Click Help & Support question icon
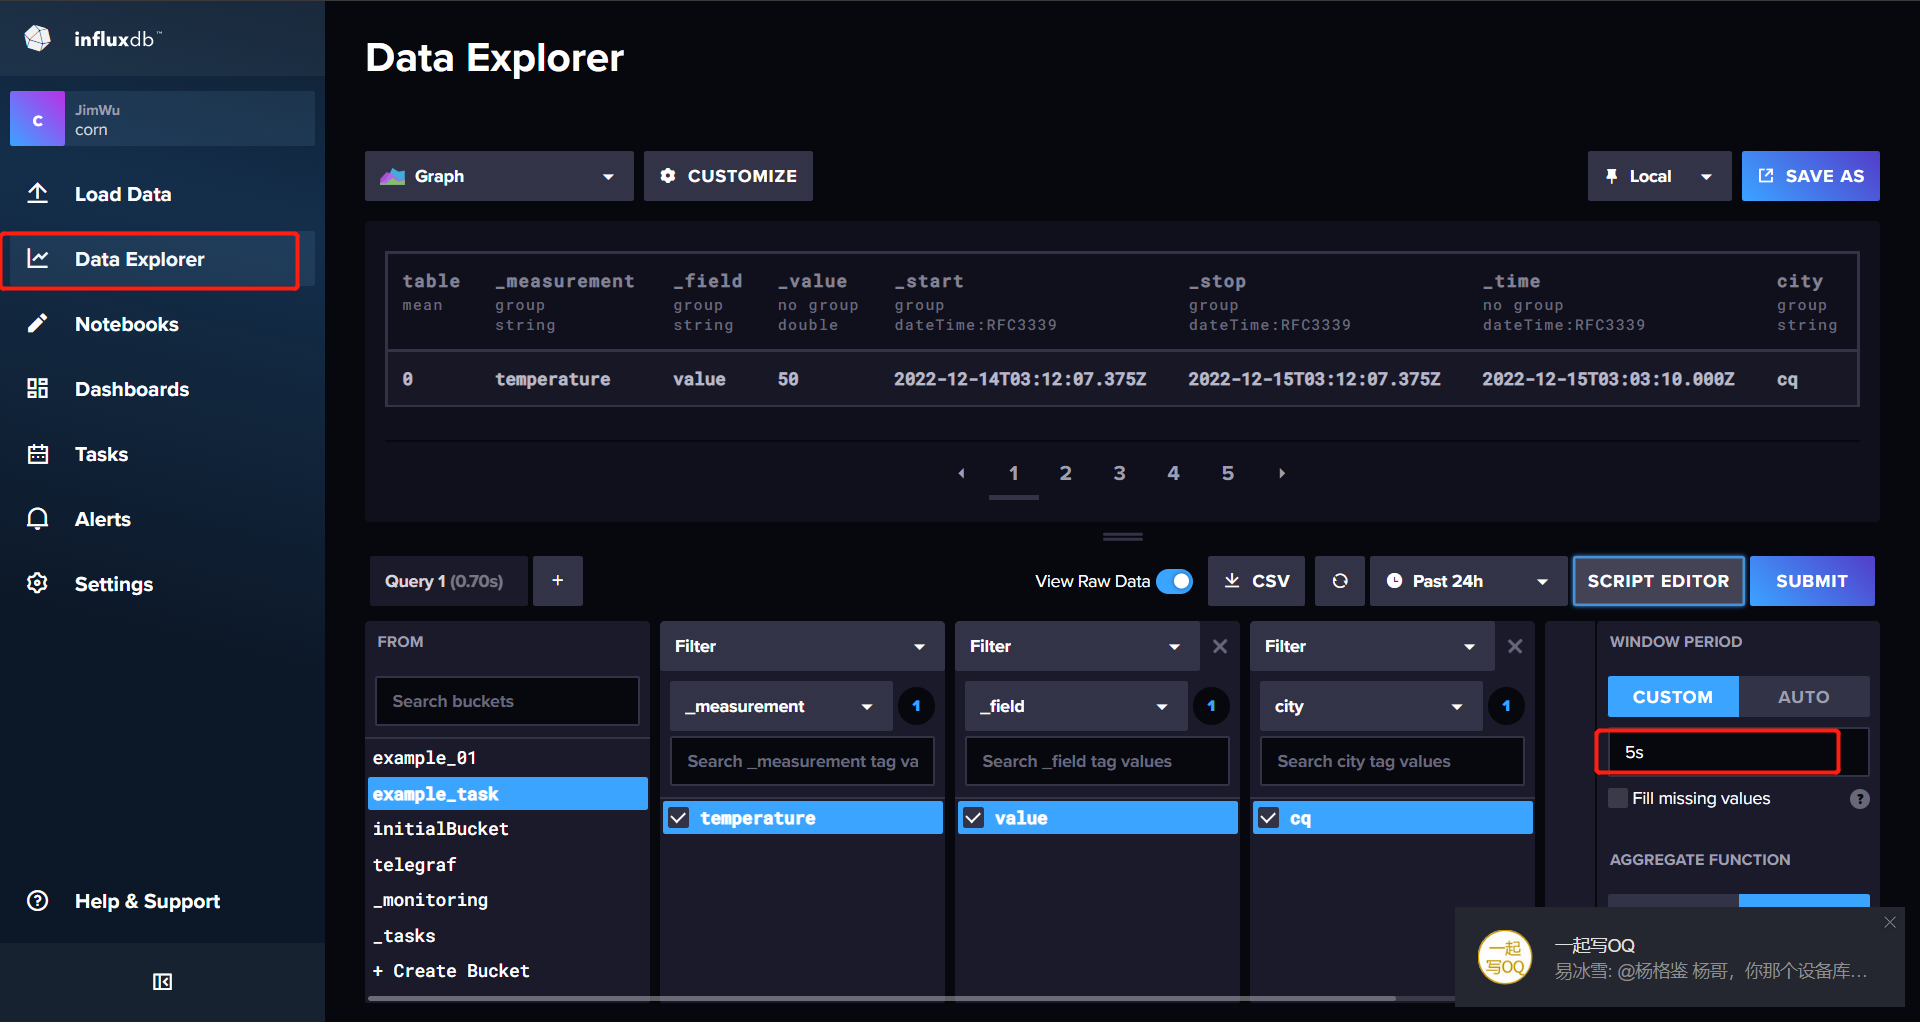This screenshot has width=1920, height=1022. (x=38, y=901)
